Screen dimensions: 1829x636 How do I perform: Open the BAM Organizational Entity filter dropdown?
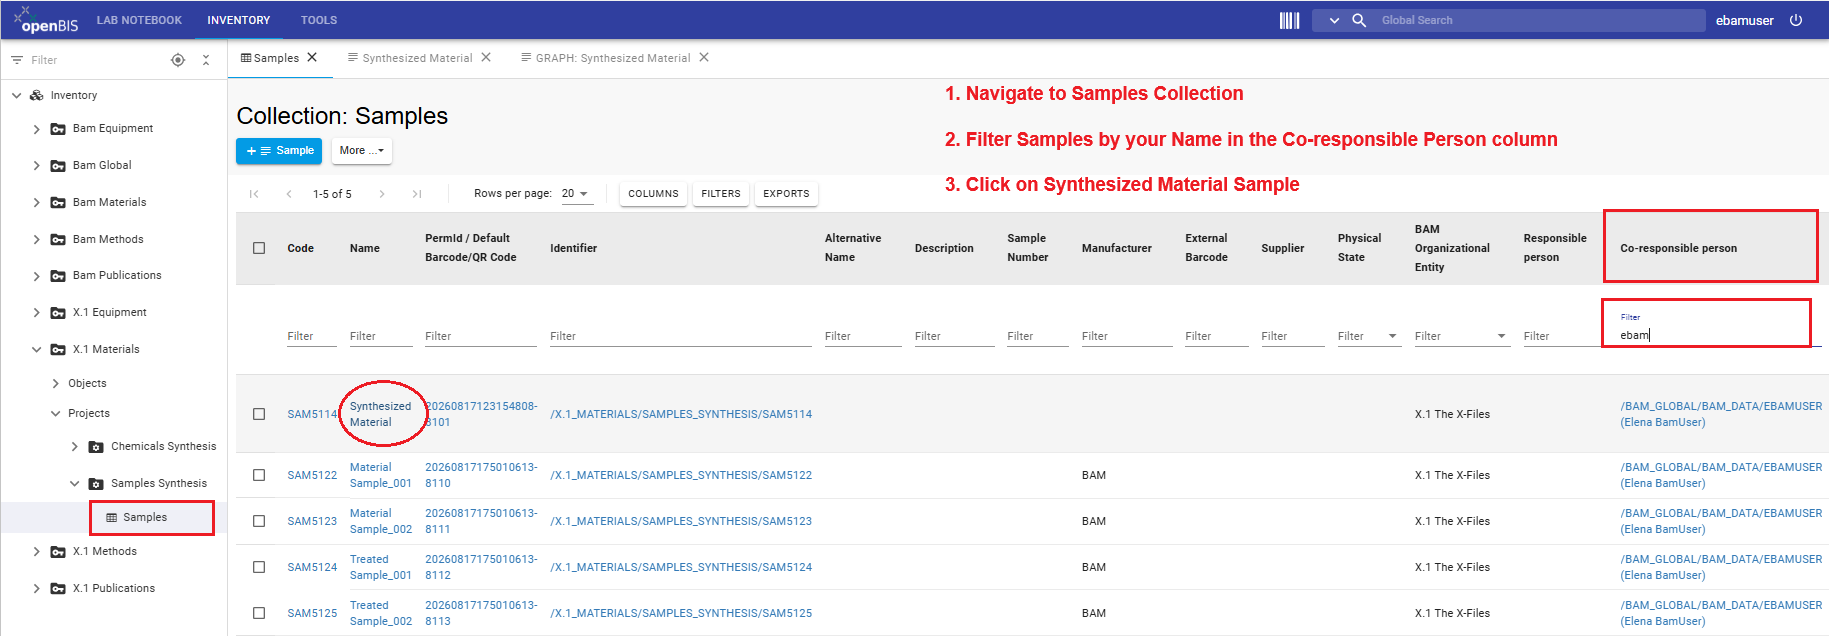(1501, 337)
